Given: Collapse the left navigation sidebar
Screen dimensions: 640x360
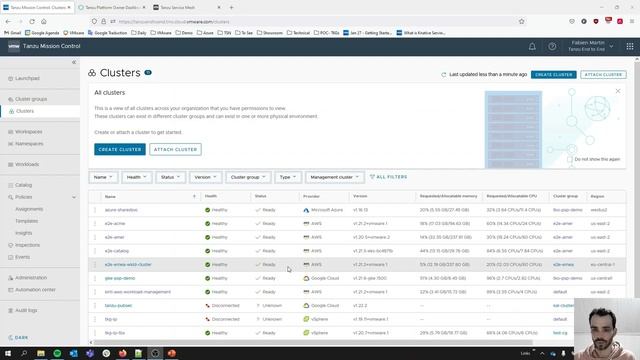Looking at the screenshot, I should [x=74, y=62].
